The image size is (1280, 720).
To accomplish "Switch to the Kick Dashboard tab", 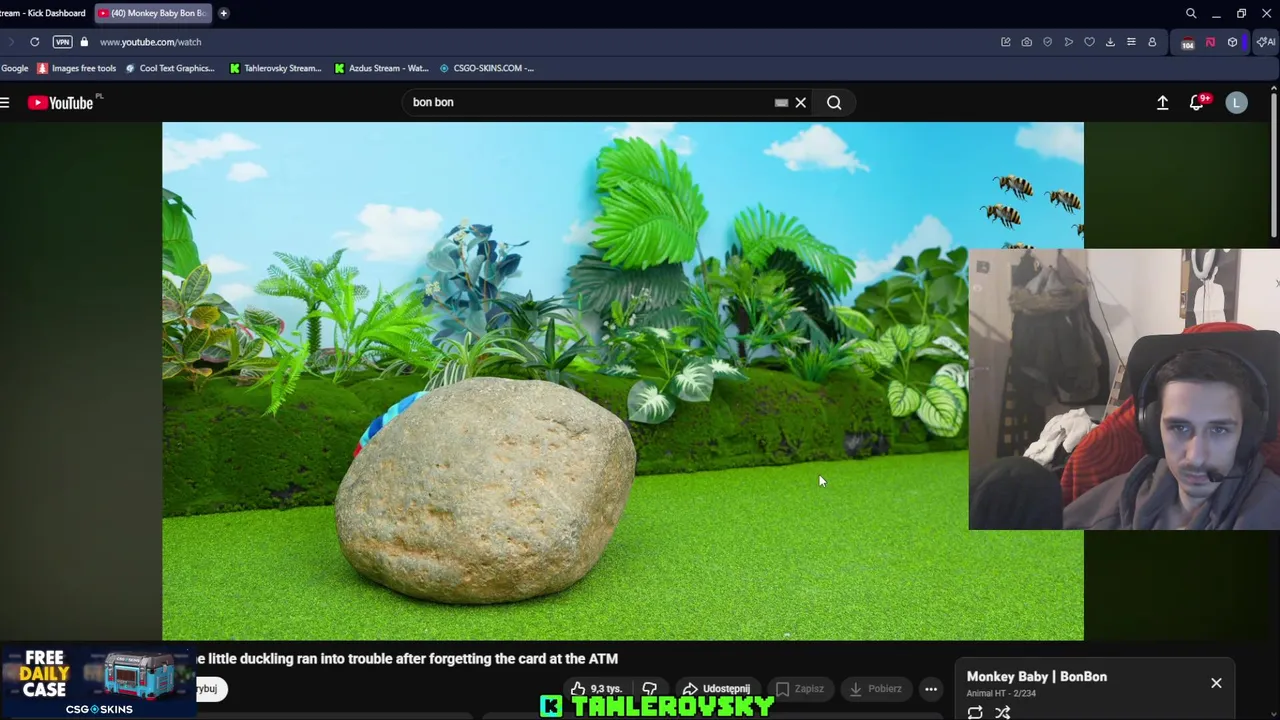I will point(44,13).
